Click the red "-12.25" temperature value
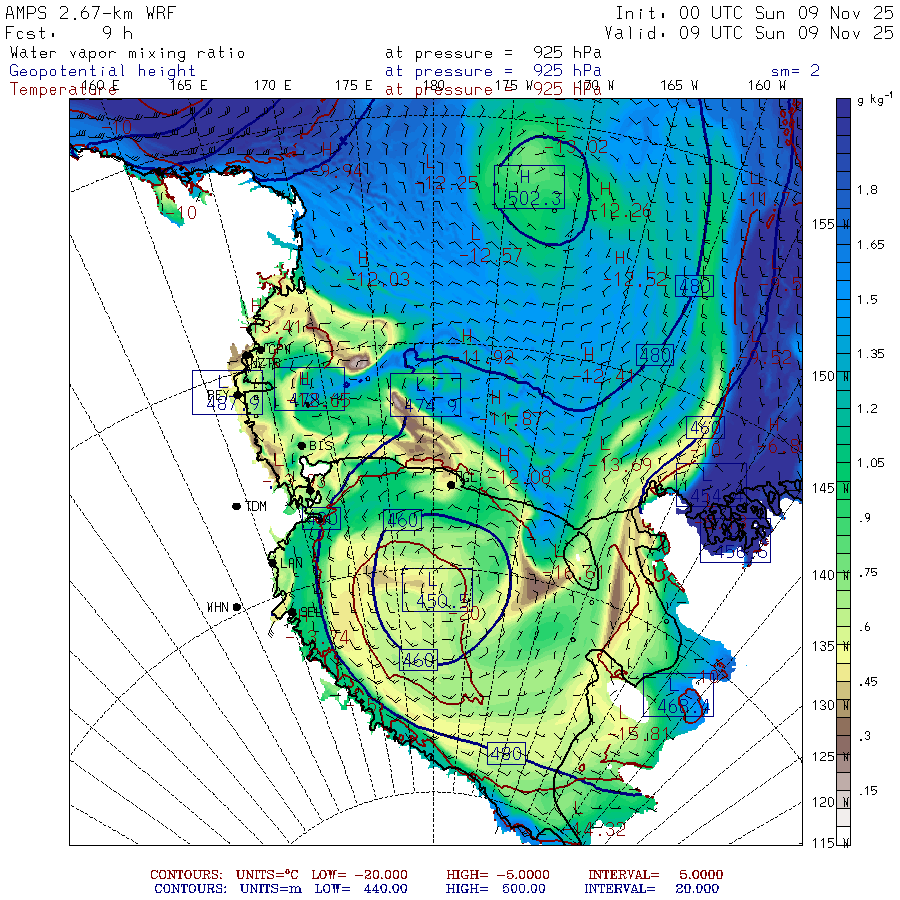 click(447, 183)
